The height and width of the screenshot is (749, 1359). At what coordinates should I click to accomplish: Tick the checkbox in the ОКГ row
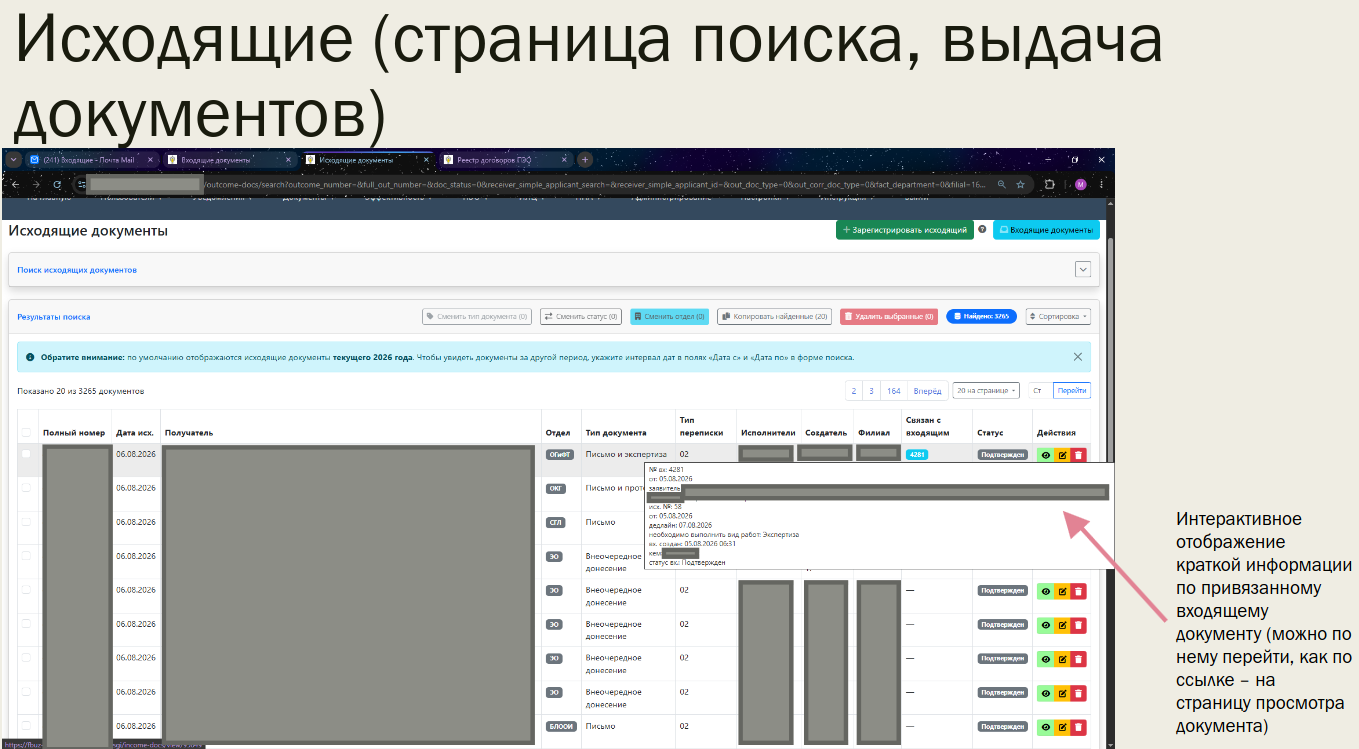point(26,488)
